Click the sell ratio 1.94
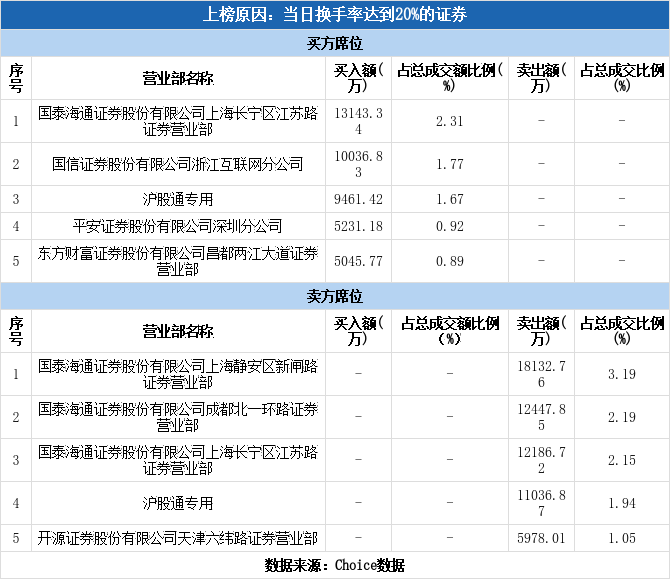Screen dimensions: 670x579 [622, 503]
